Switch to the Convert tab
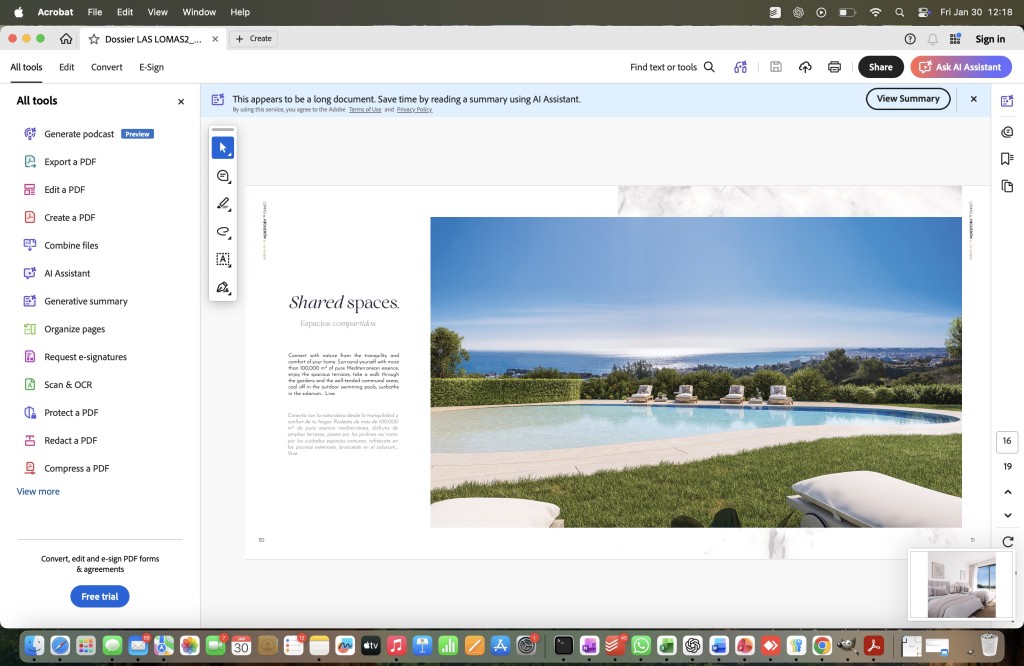This screenshot has width=1024, height=666. point(106,67)
